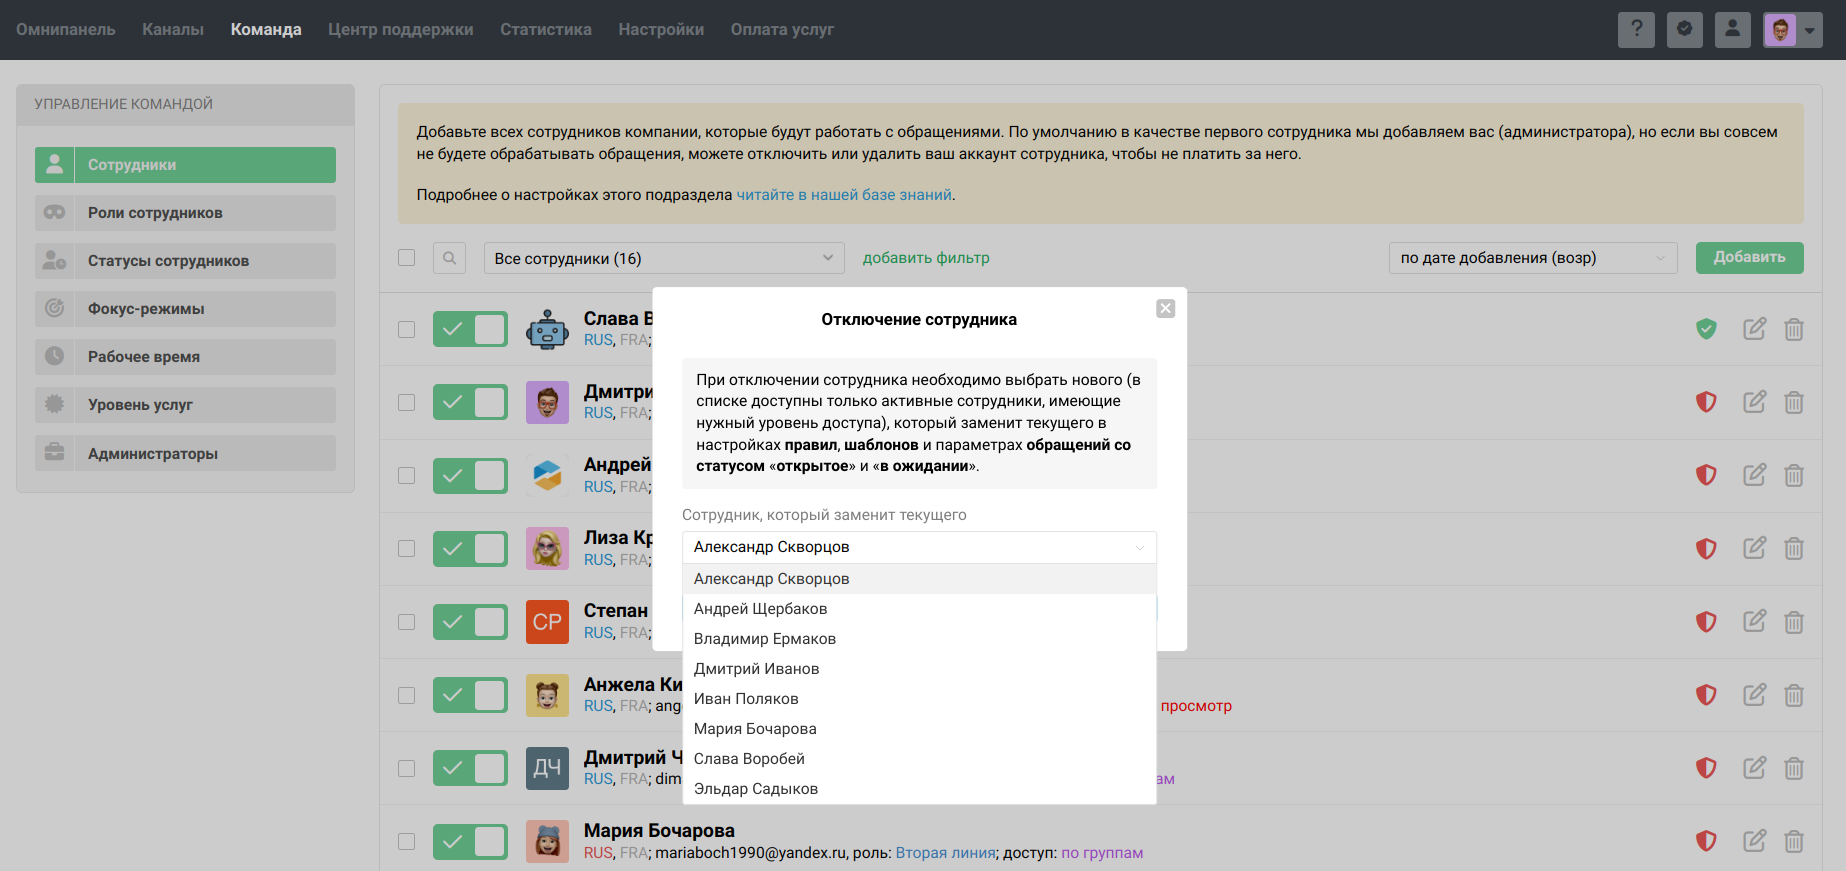1846x871 pixels.
Task: Open Роли сотрудников in sidebar
Action: coord(185,213)
